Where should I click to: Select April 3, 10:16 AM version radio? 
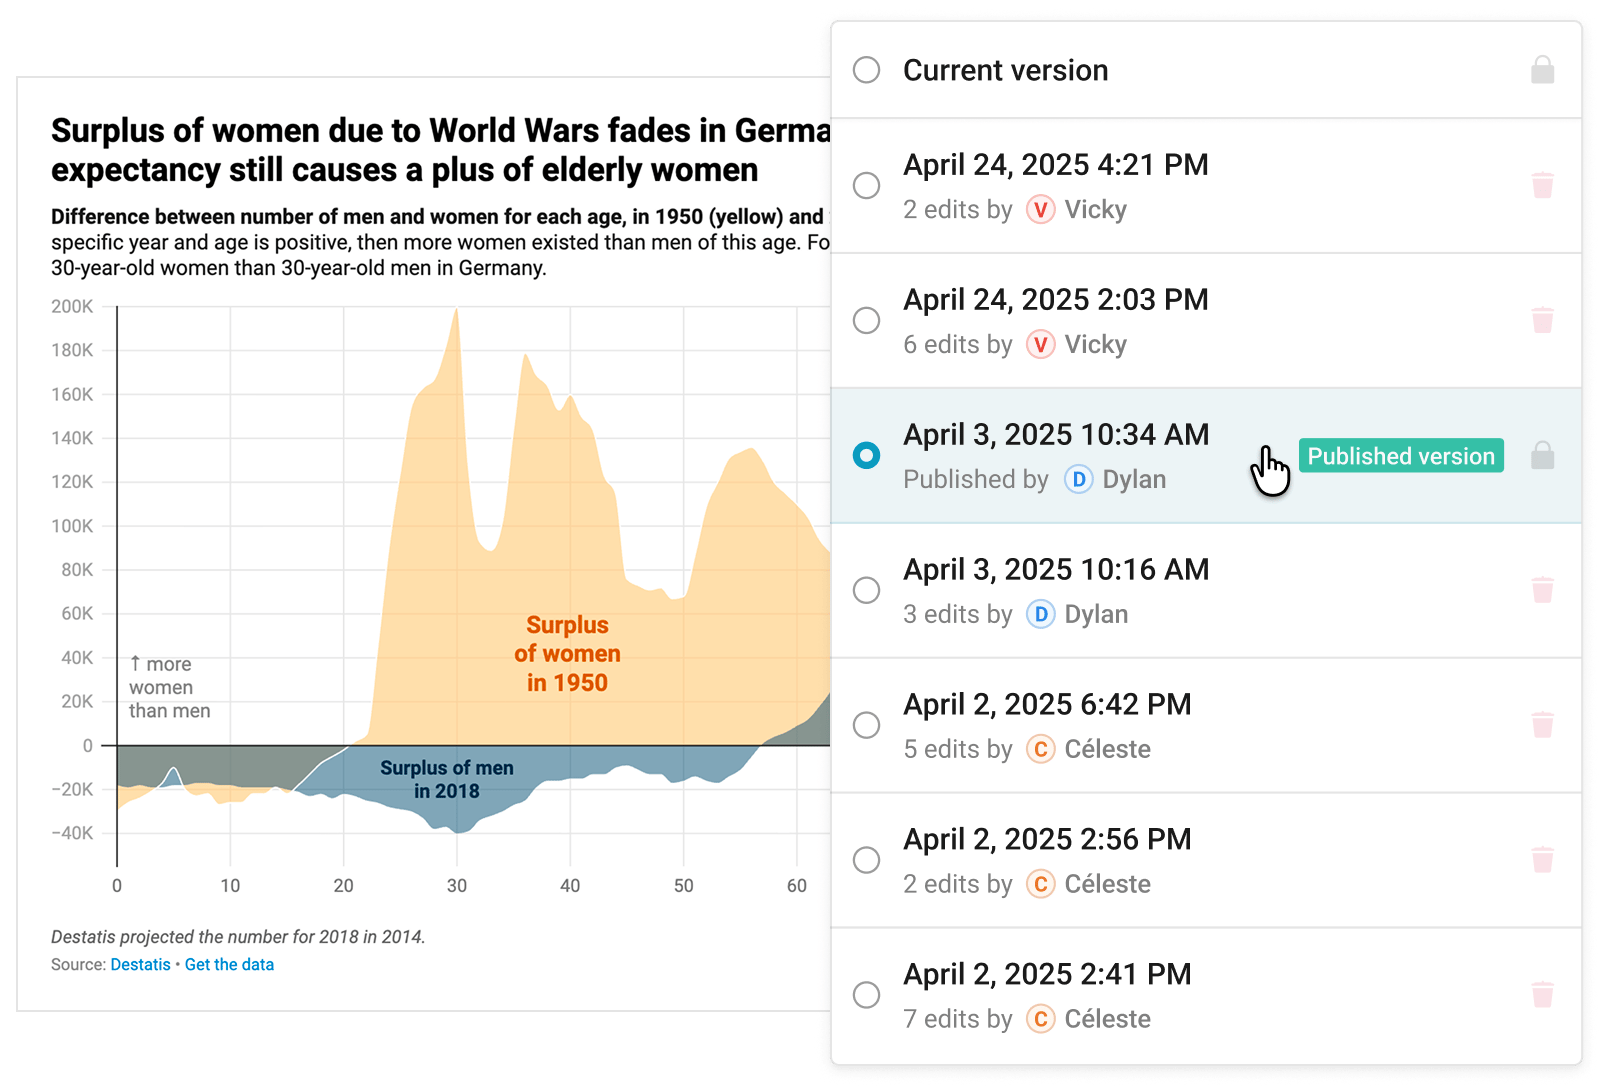coord(866,590)
